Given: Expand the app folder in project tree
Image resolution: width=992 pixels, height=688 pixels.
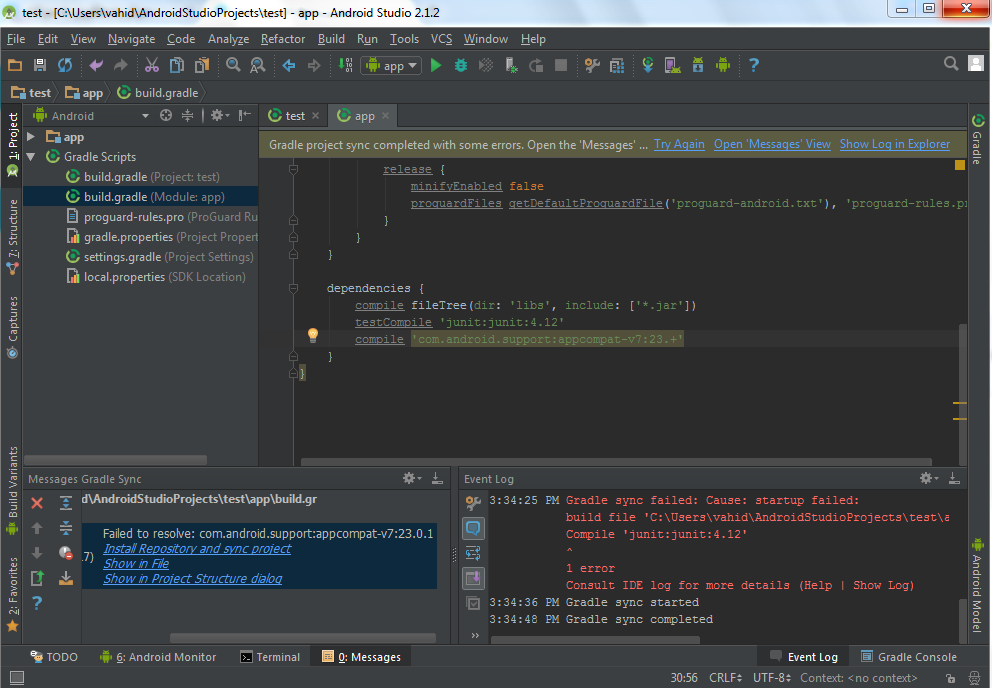Looking at the screenshot, I should tap(31, 137).
